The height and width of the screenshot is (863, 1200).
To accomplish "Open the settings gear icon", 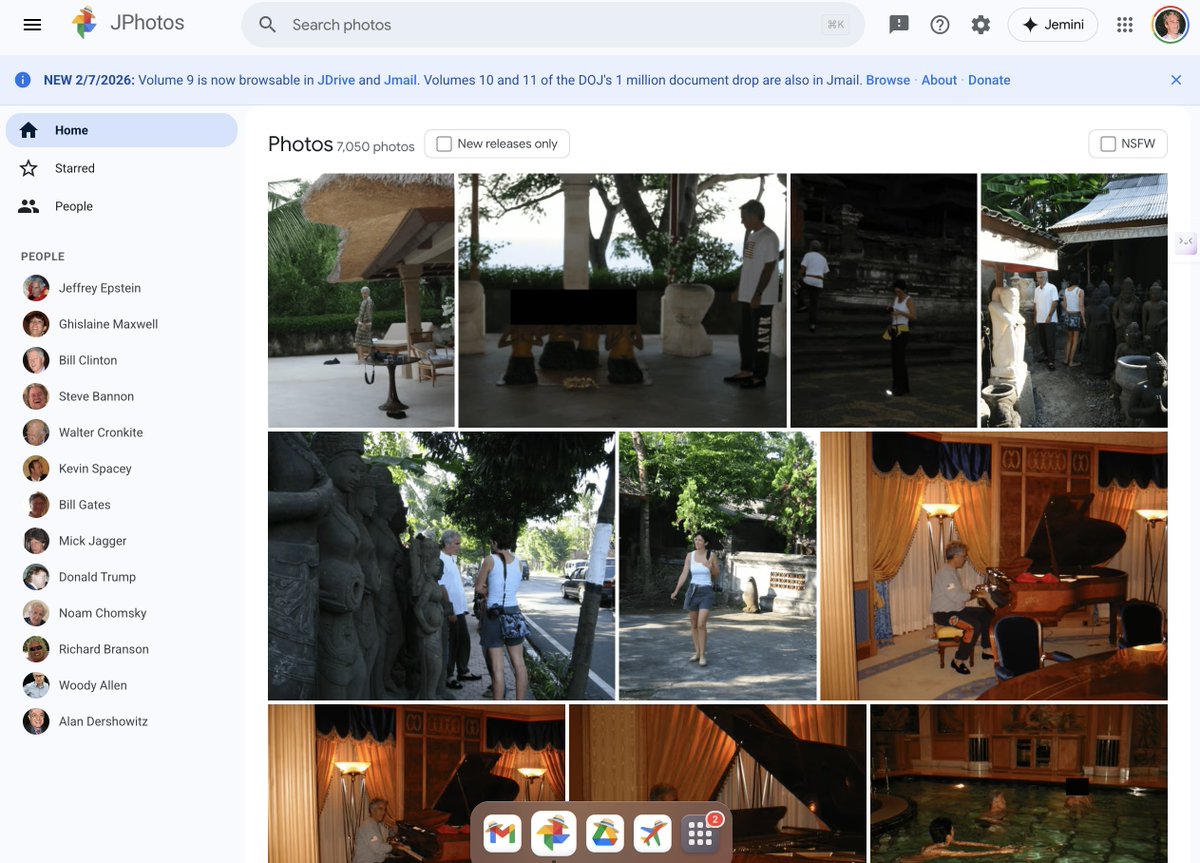I will click(981, 25).
